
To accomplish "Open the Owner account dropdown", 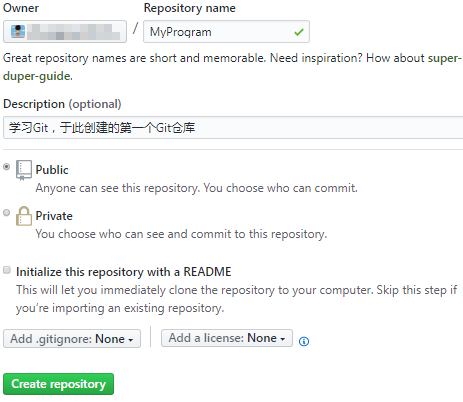I will coord(65,31).
